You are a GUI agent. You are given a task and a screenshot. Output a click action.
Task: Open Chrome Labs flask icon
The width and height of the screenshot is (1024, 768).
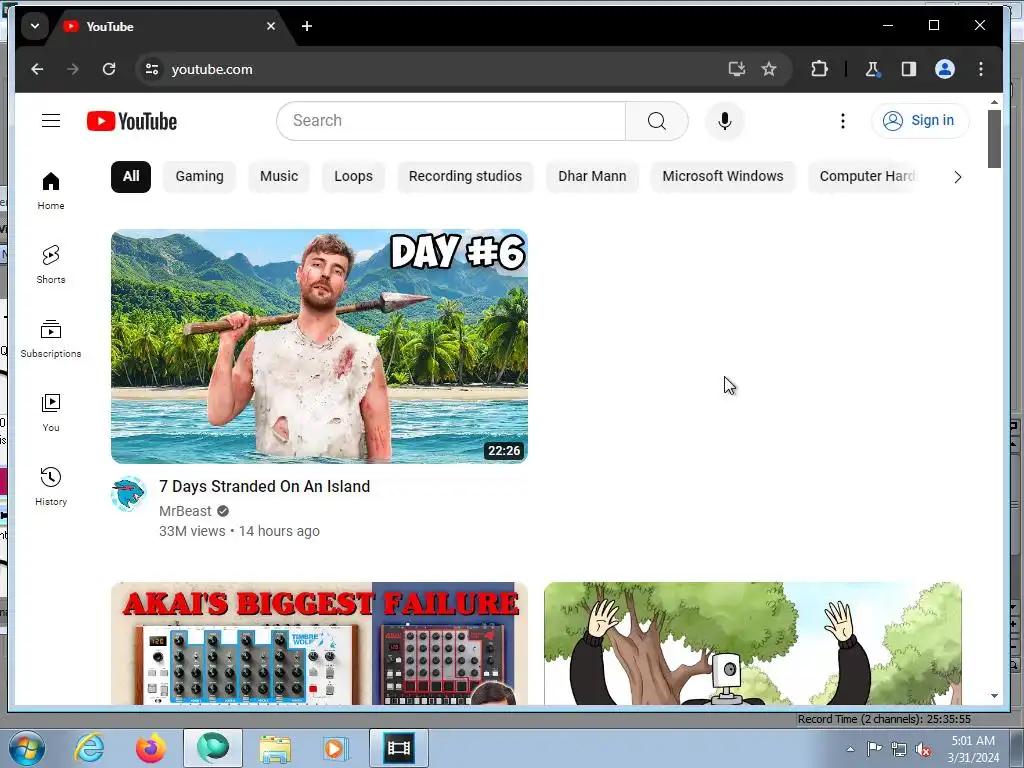click(x=872, y=69)
